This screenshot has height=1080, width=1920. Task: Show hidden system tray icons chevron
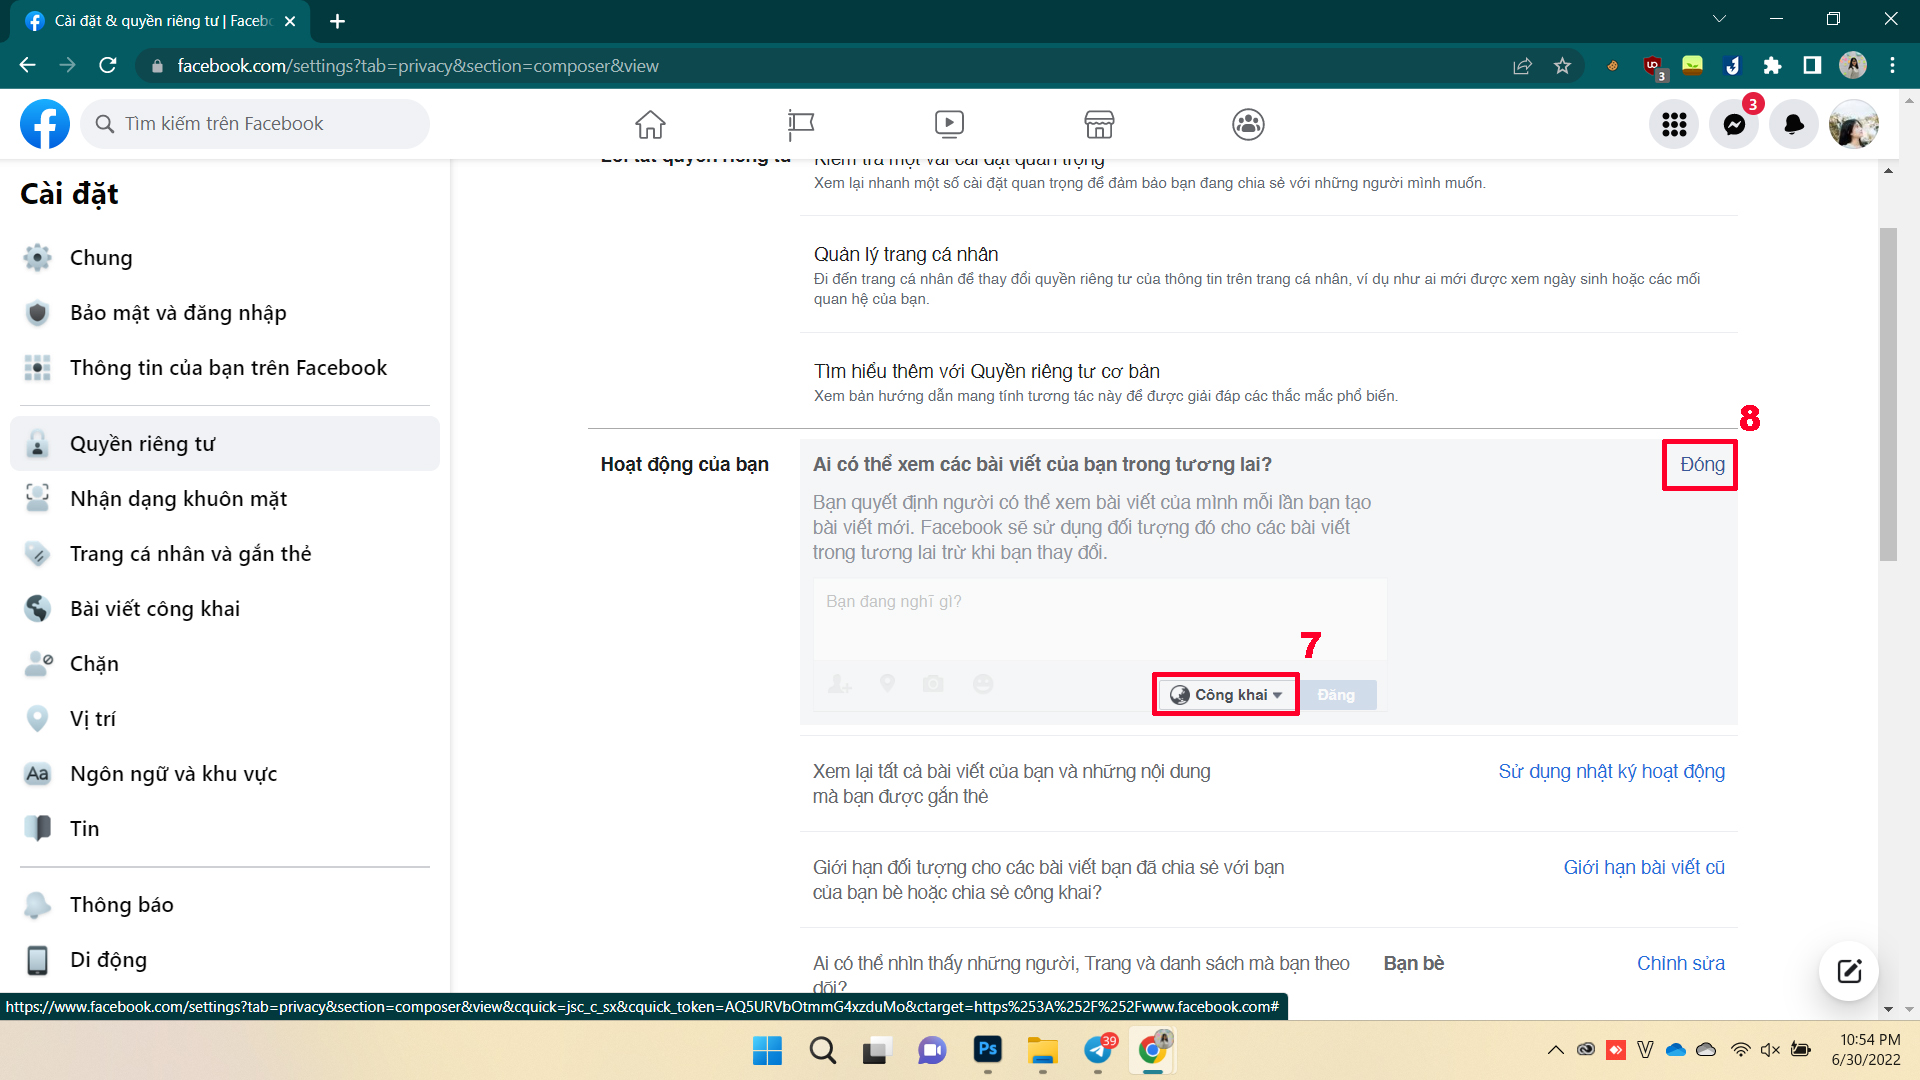pyautogui.click(x=1555, y=1050)
